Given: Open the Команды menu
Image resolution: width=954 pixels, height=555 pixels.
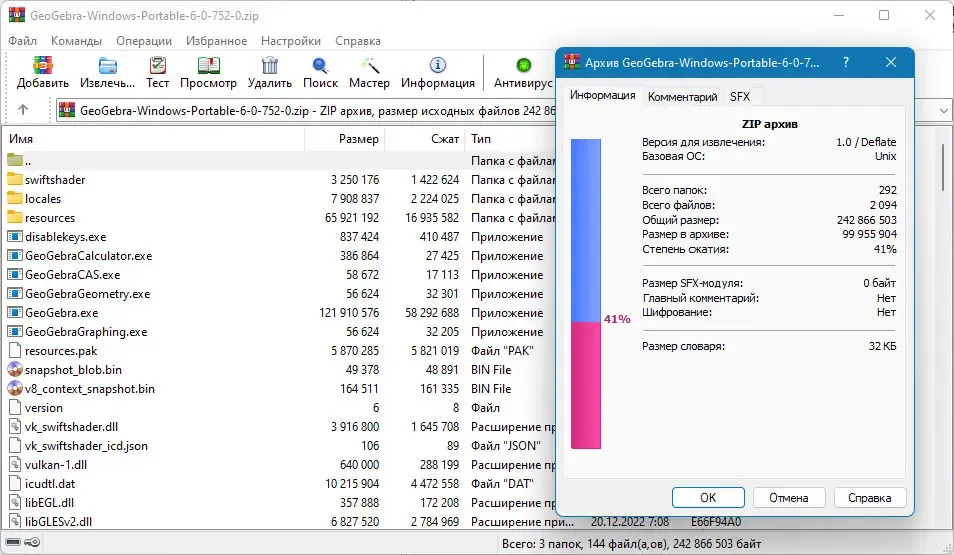Looking at the screenshot, I should tap(76, 41).
